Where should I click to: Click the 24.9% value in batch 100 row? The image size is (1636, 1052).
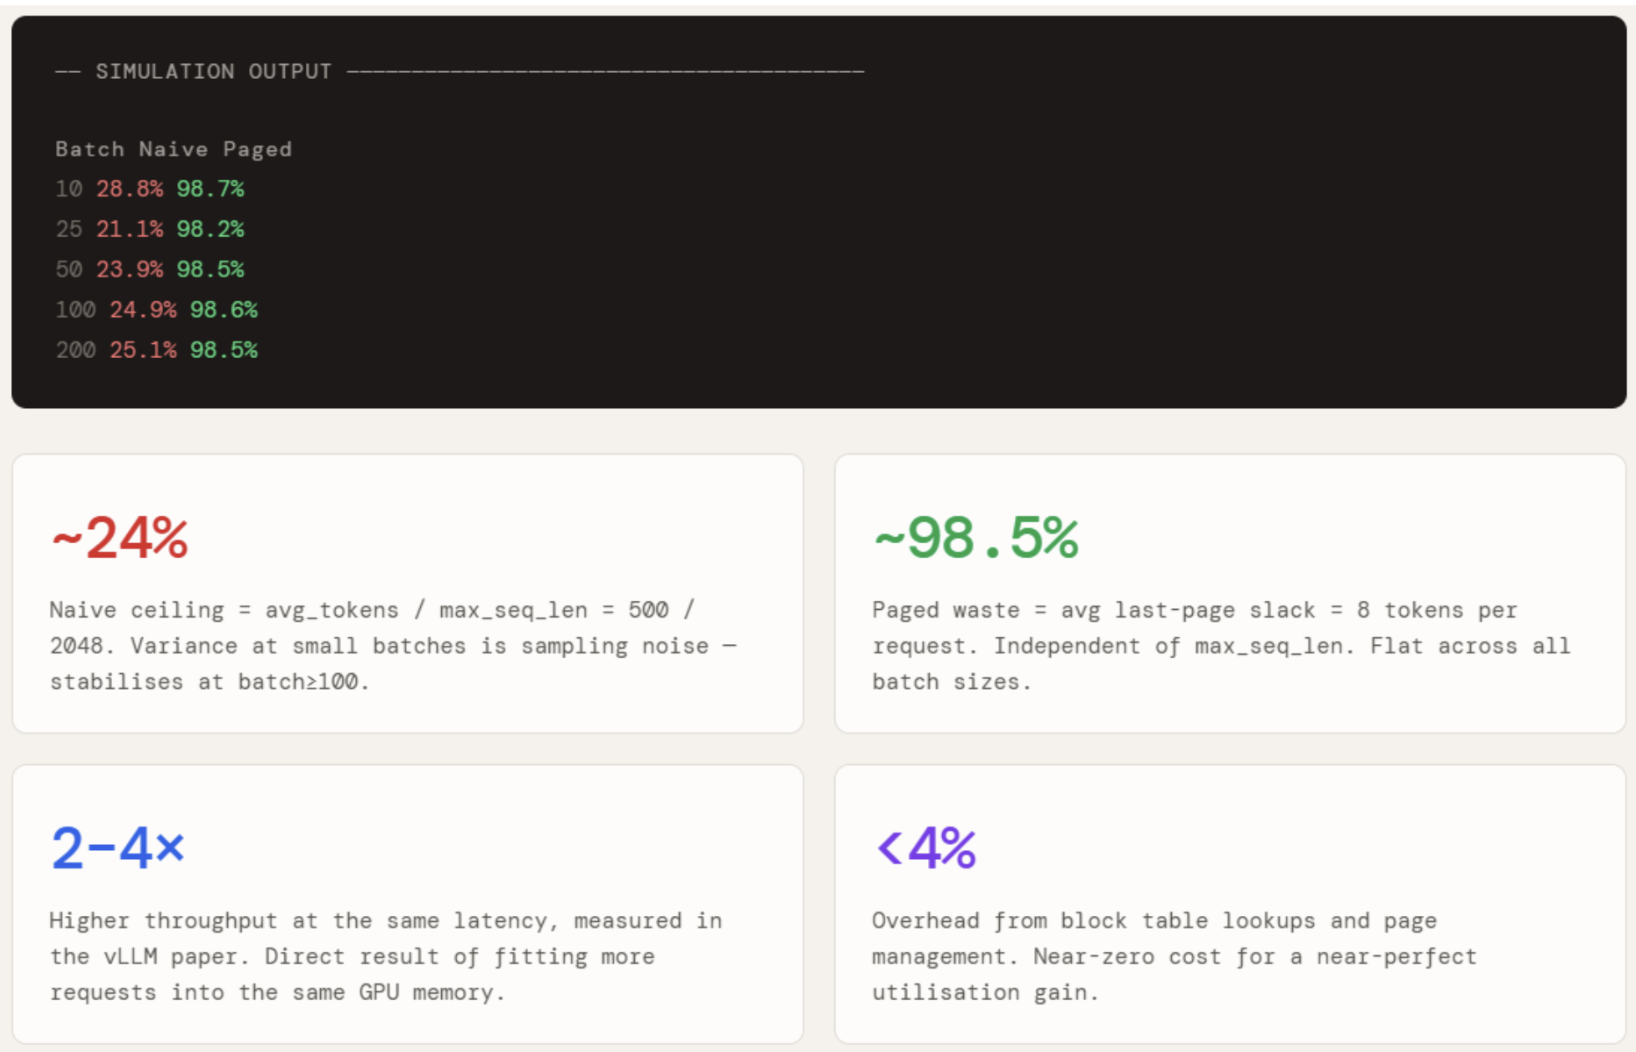tap(143, 310)
